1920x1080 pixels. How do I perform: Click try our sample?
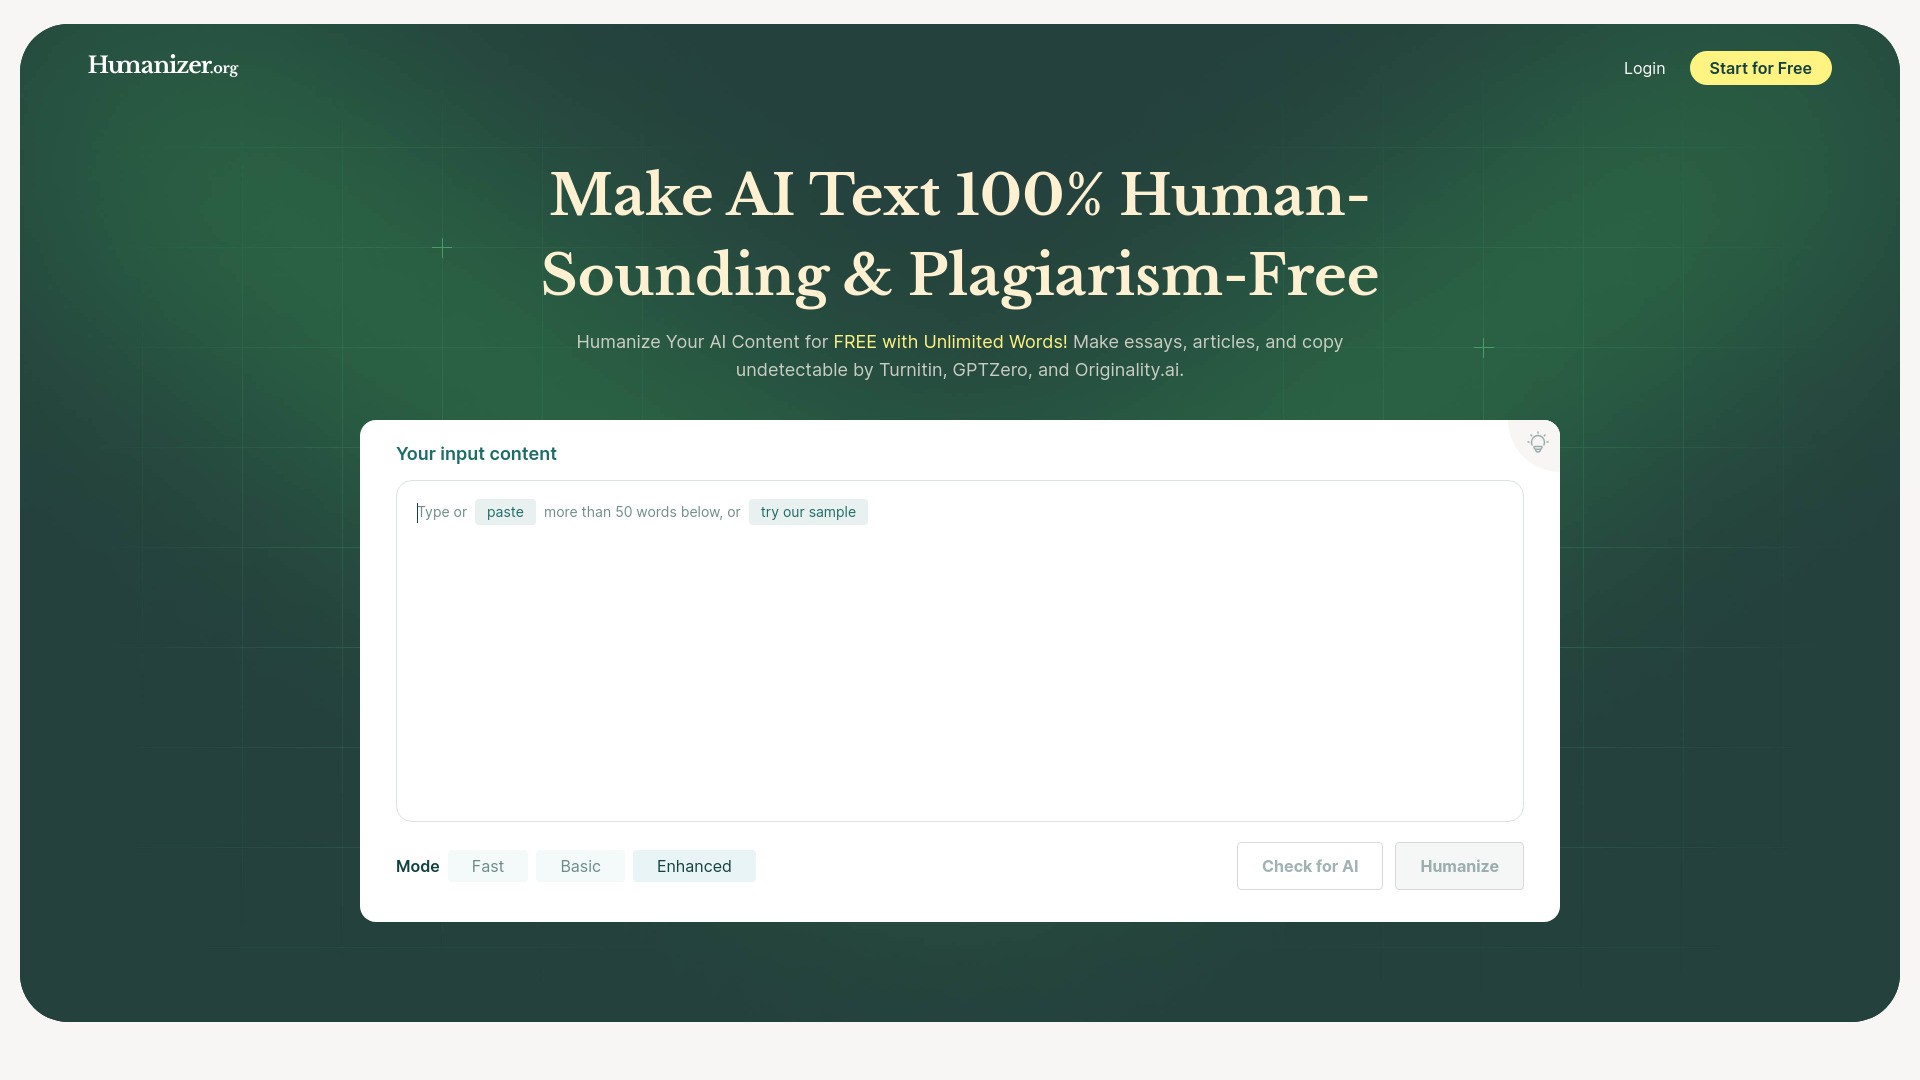click(808, 511)
